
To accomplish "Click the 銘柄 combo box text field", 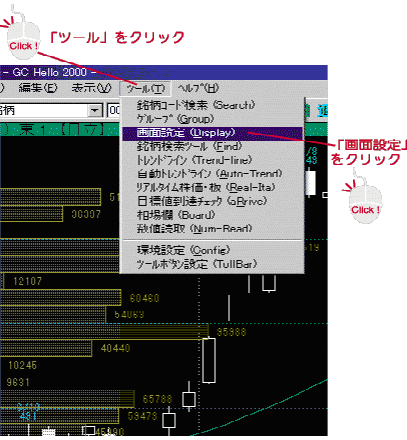I will click(x=43, y=110).
